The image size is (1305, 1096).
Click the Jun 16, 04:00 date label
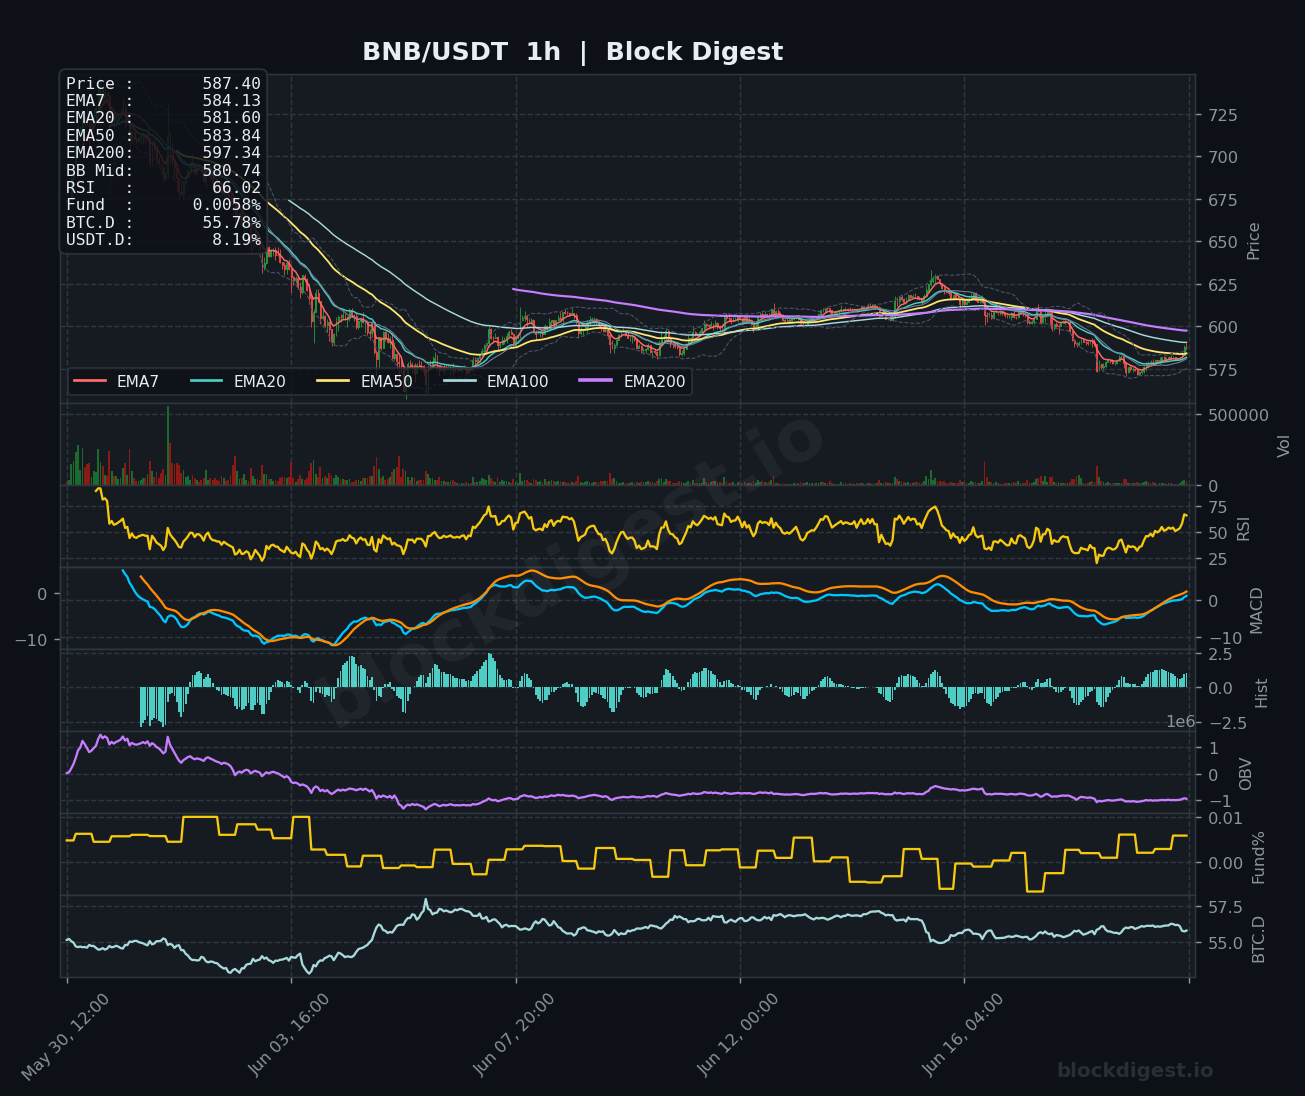tap(960, 1035)
